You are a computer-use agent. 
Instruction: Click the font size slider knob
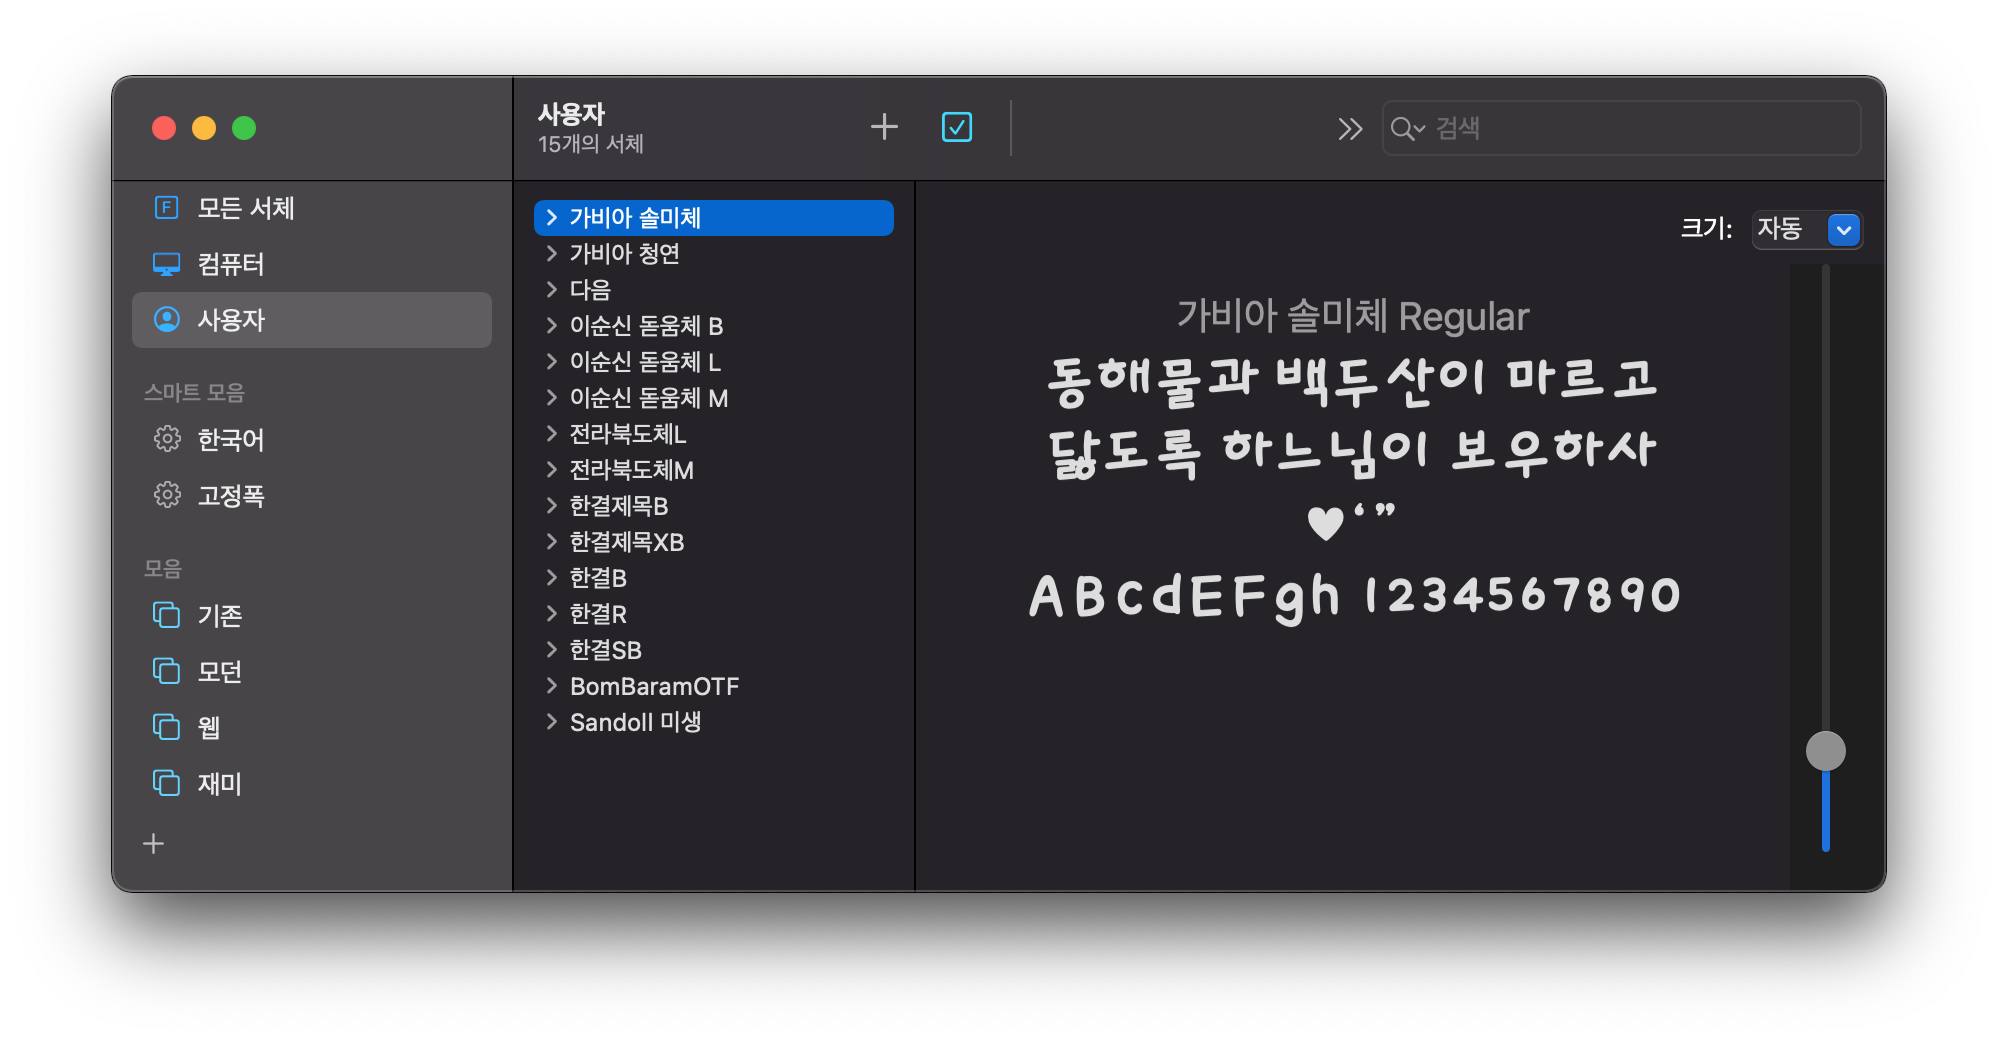(1825, 751)
